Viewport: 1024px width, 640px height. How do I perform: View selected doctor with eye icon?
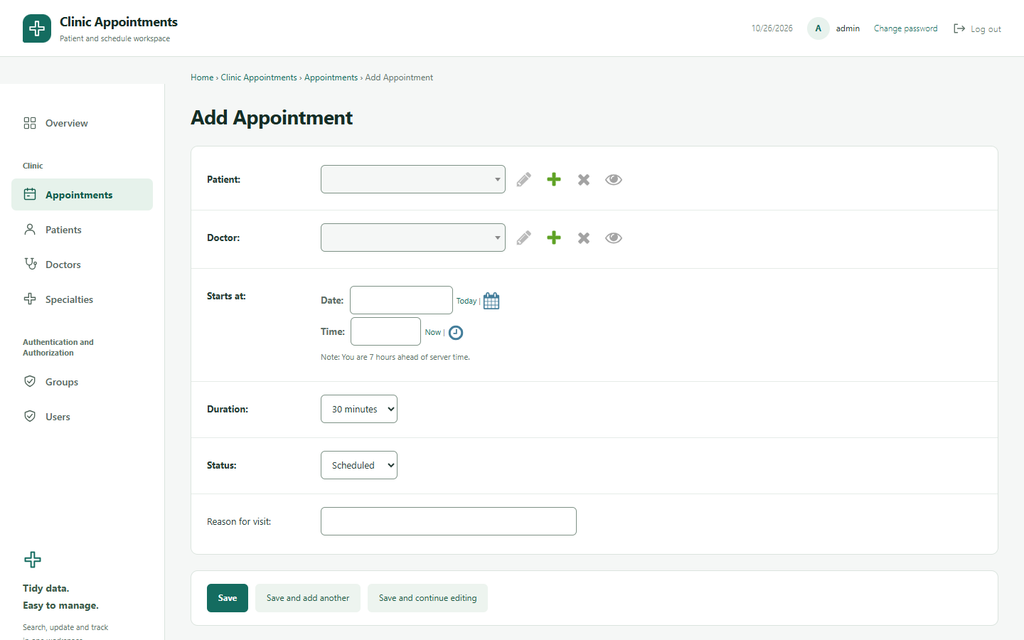613,238
